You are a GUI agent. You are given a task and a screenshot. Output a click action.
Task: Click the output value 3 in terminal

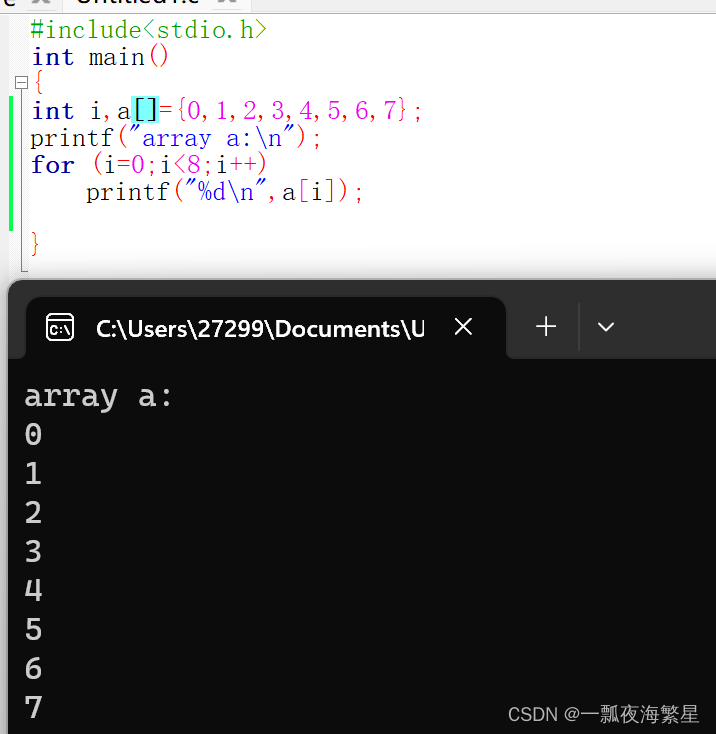(33, 551)
